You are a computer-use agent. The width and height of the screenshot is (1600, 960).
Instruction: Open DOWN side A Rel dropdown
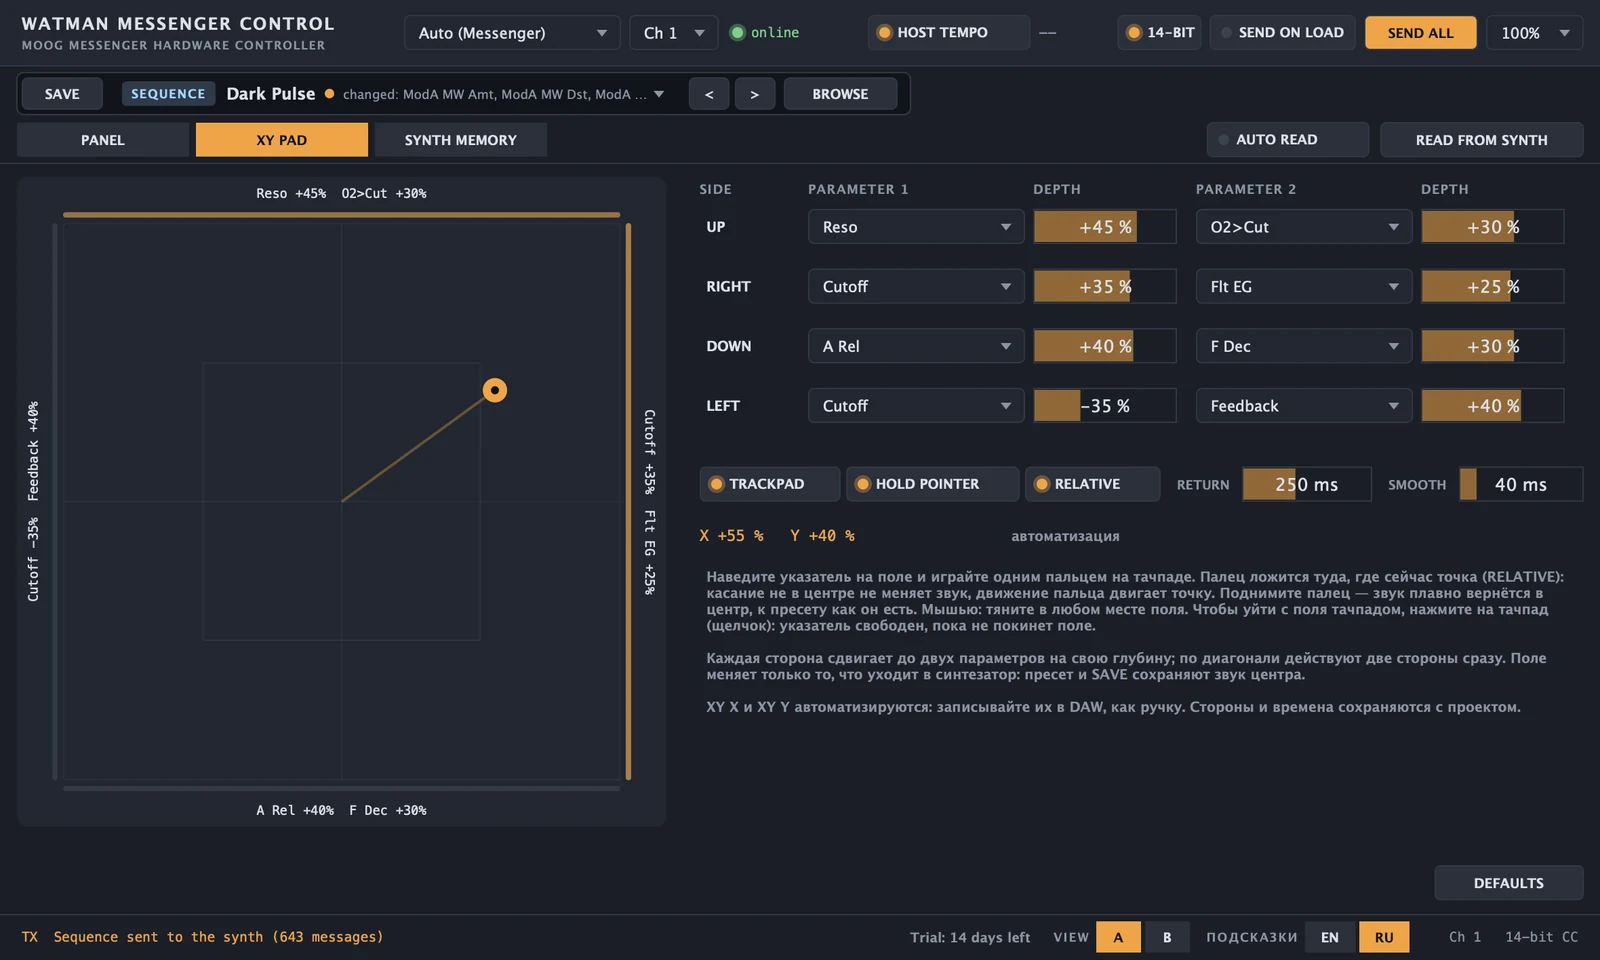(x=916, y=346)
